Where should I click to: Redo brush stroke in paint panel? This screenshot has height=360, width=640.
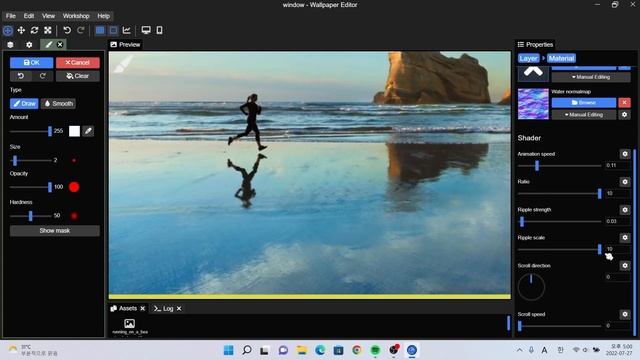click(42, 76)
